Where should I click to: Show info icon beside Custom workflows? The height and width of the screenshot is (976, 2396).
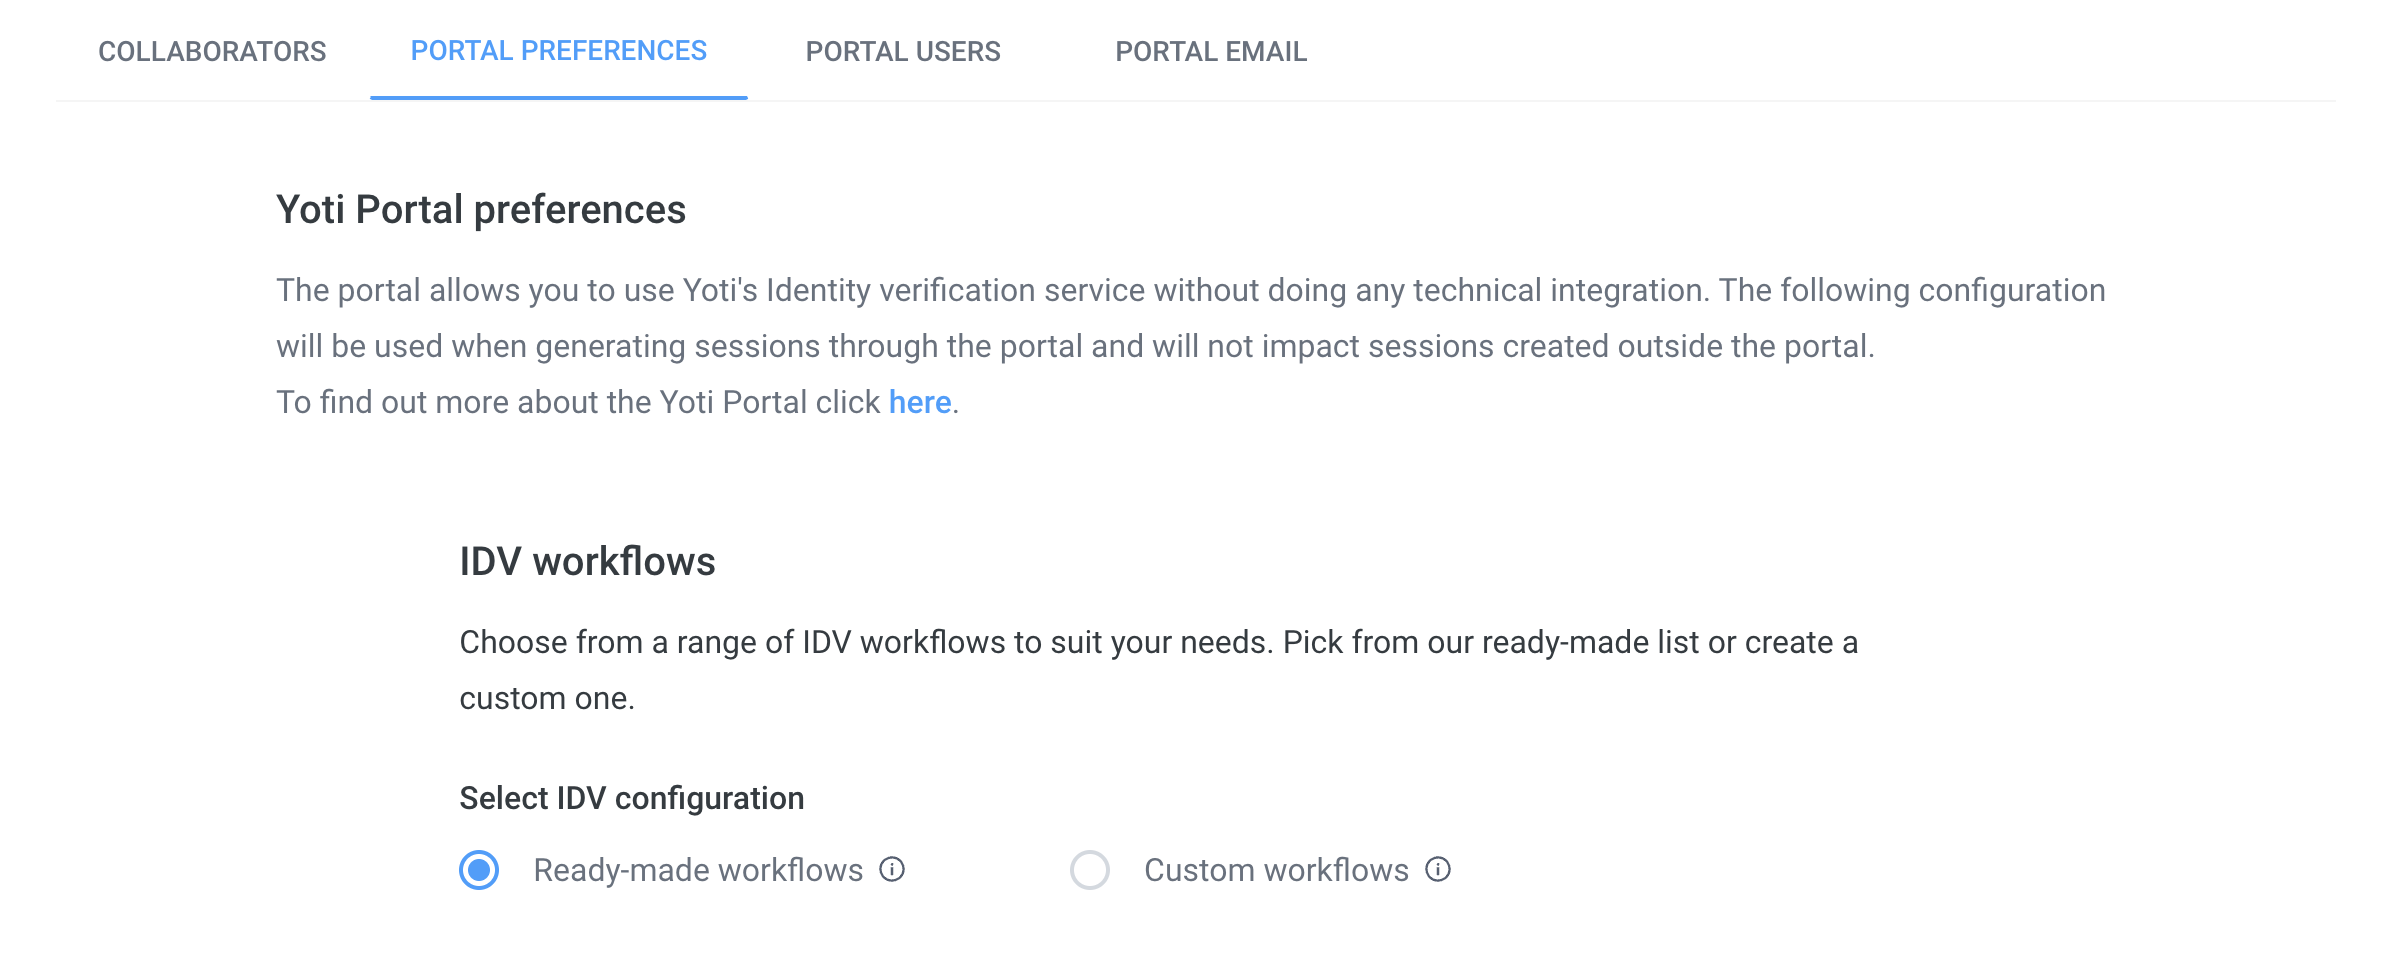click(x=1438, y=869)
